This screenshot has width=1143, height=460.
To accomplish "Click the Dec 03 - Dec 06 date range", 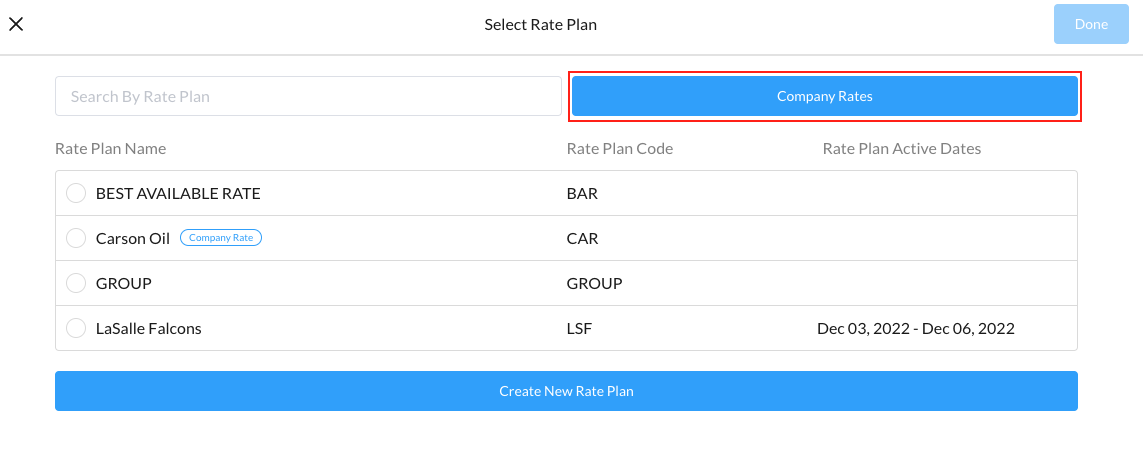I will (916, 328).
